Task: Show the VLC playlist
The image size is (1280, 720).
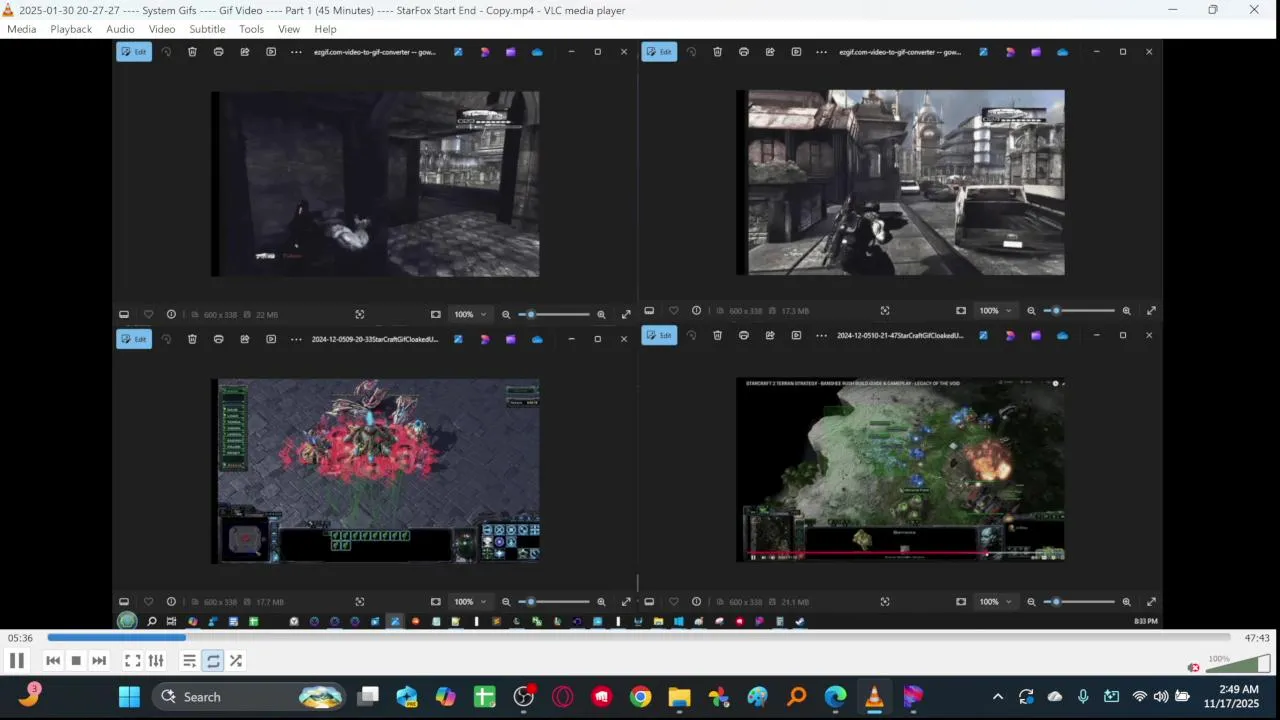Action: pyautogui.click(x=189, y=660)
